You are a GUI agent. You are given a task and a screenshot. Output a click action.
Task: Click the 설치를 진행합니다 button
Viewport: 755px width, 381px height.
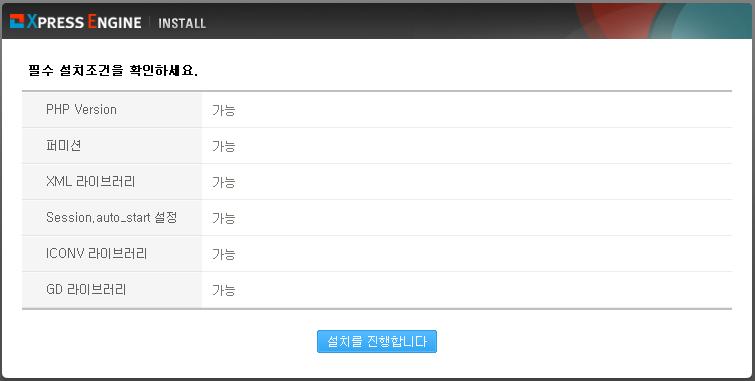[377, 342]
